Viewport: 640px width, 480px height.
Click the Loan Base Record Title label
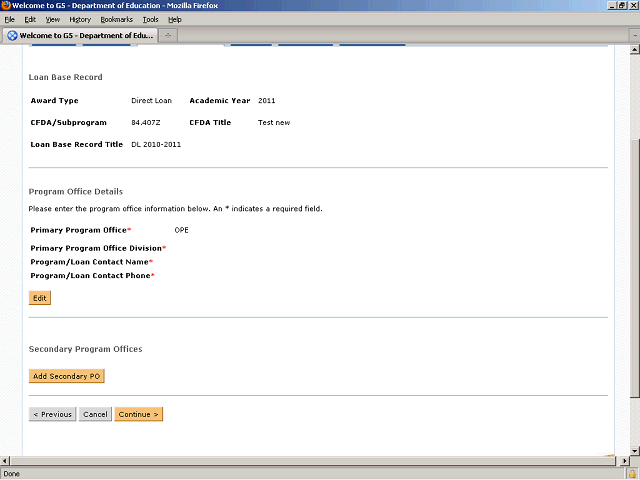pos(76,144)
